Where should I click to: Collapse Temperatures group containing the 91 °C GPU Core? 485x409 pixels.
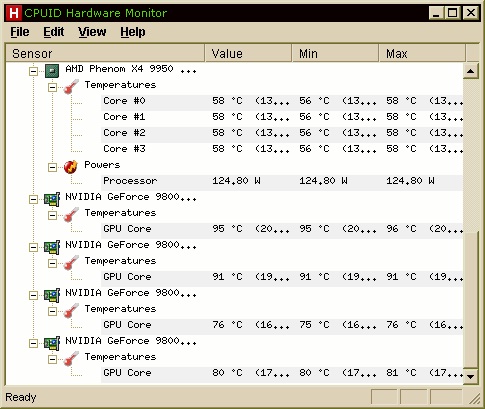tap(52, 263)
